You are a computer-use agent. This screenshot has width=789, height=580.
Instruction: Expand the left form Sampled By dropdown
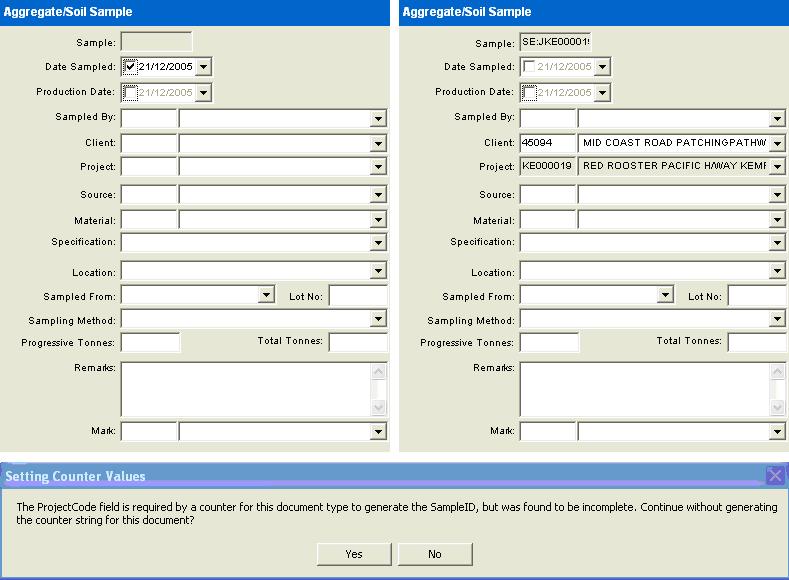tap(377, 119)
